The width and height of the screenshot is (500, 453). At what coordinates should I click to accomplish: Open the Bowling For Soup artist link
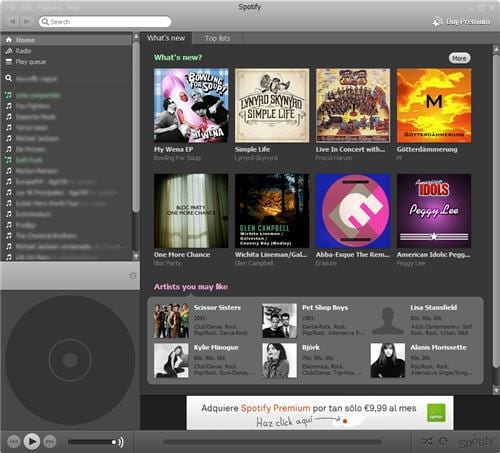(x=177, y=158)
